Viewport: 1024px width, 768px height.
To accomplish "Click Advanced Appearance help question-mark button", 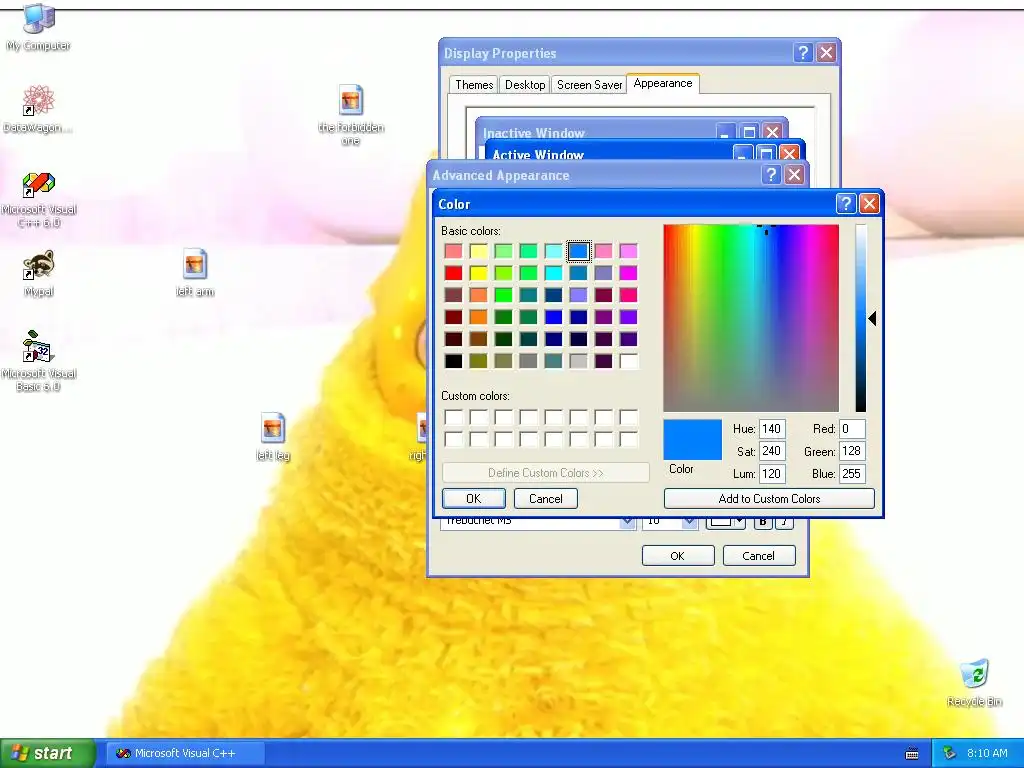I will click(x=771, y=174).
